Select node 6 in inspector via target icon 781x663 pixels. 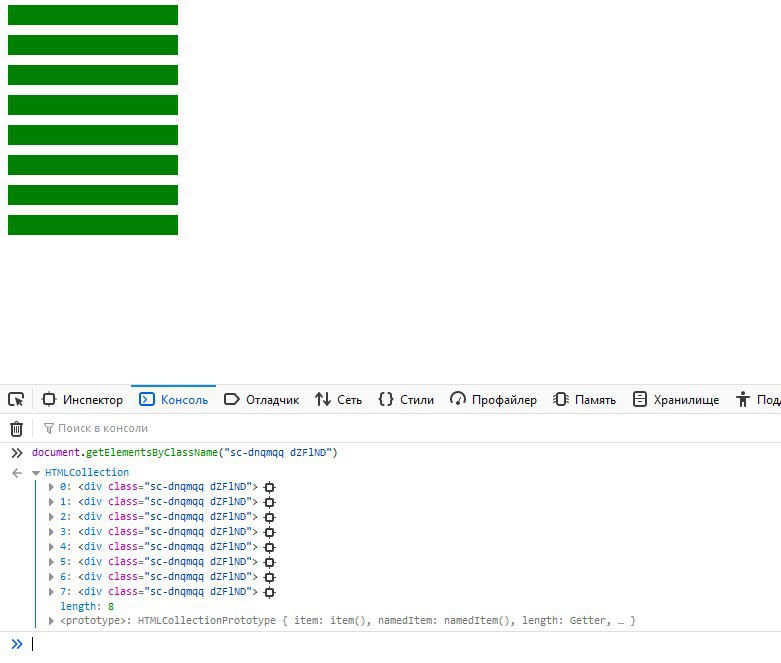(x=269, y=577)
